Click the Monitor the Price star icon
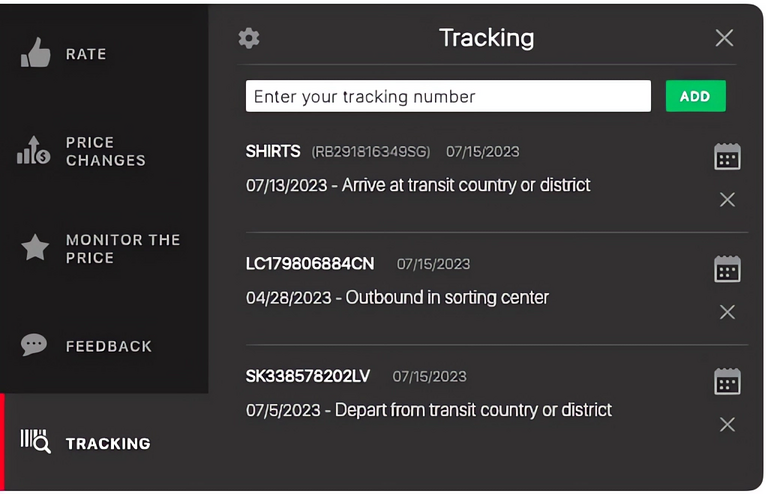Viewport: 768px width, 494px height. 35,248
